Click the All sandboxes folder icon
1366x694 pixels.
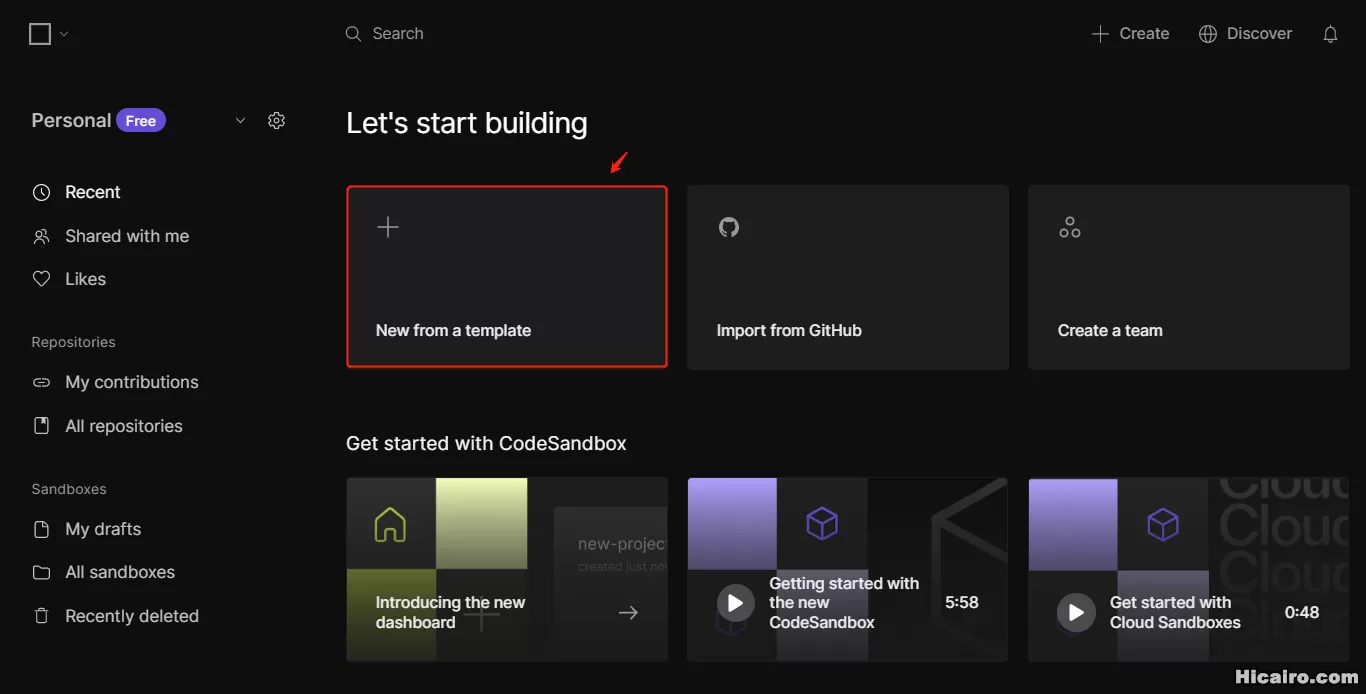point(41,572)
